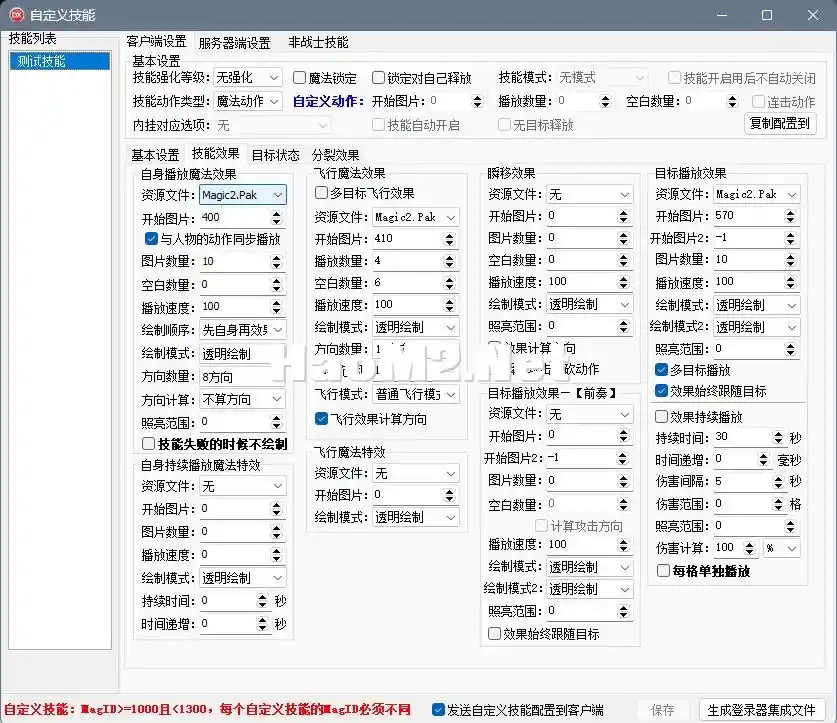Select 测试技能 in the skill list

60,61
